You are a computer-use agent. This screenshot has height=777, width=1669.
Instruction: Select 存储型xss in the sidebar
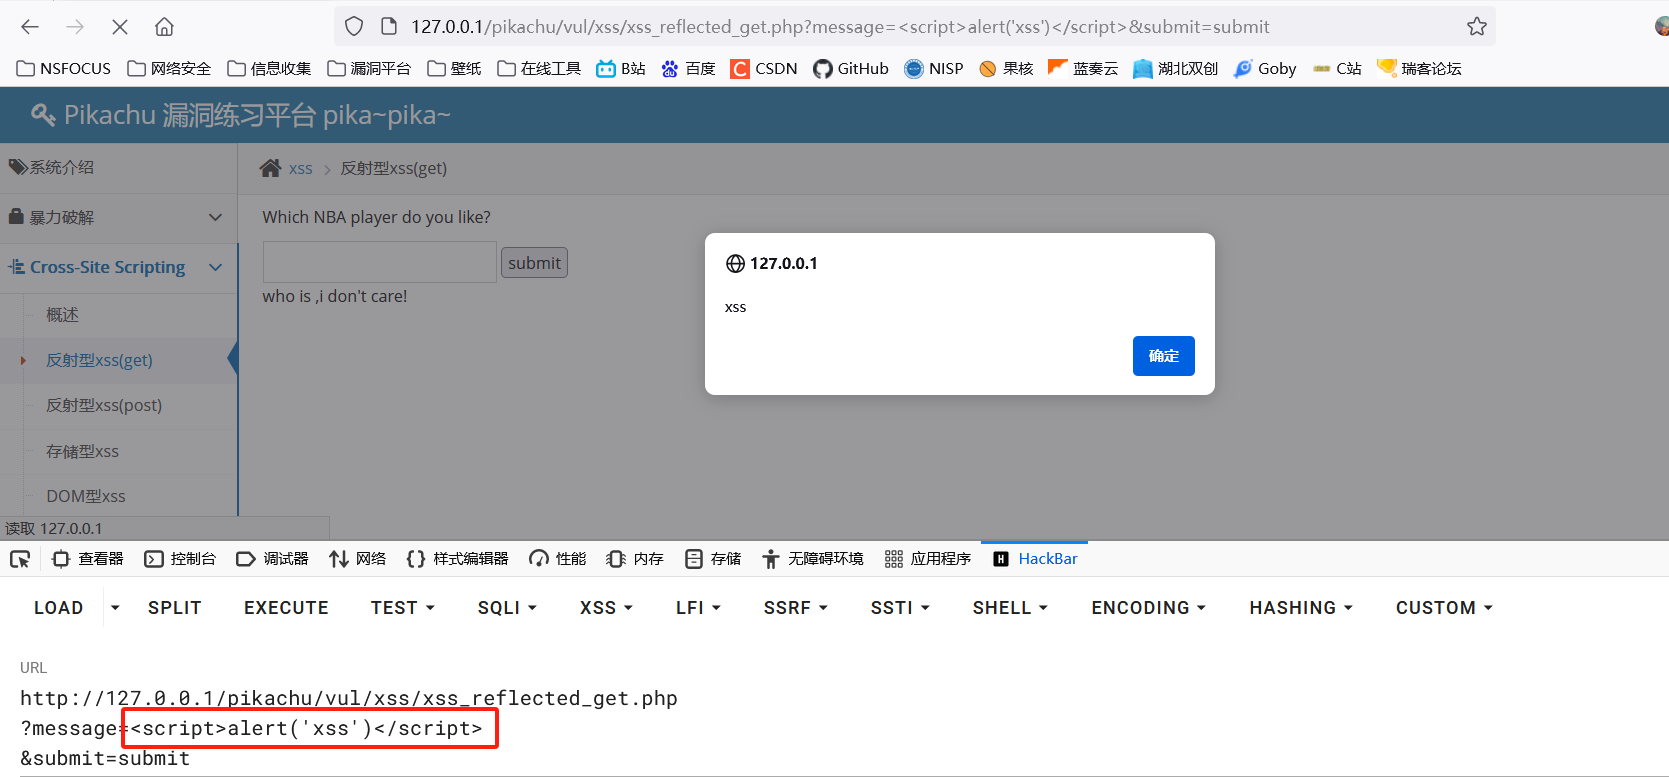pos(82,451)
